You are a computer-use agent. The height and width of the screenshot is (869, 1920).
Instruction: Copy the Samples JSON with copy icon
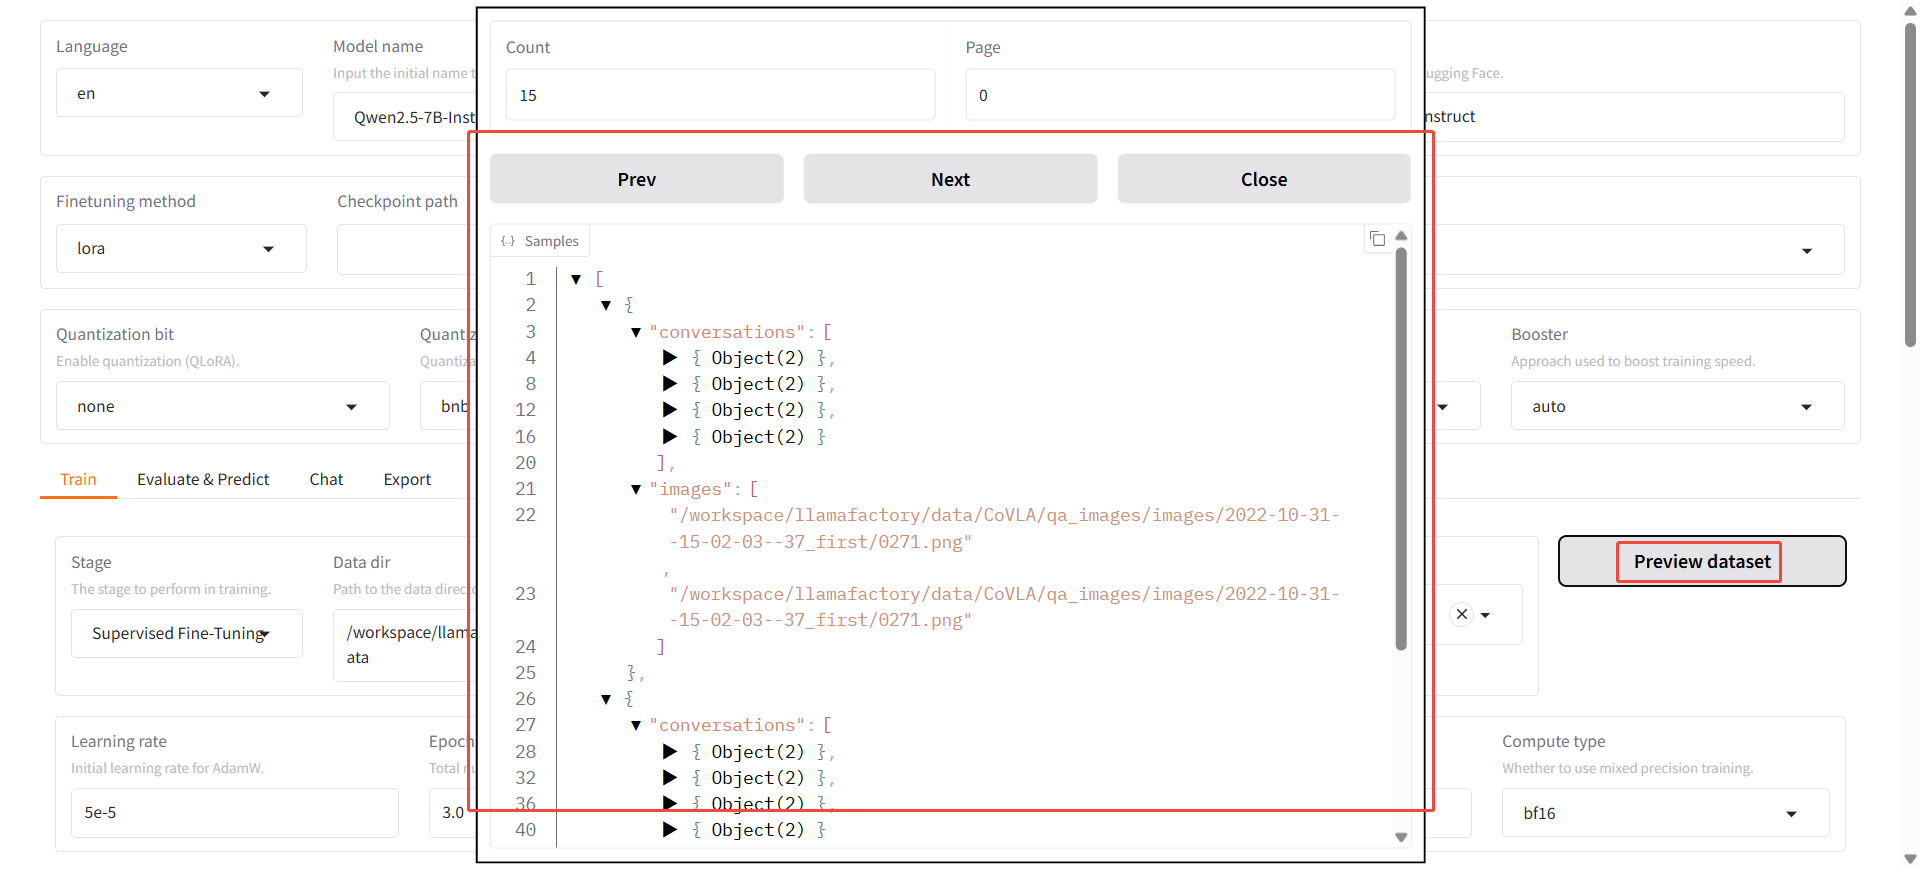[x=1377, y=239]
